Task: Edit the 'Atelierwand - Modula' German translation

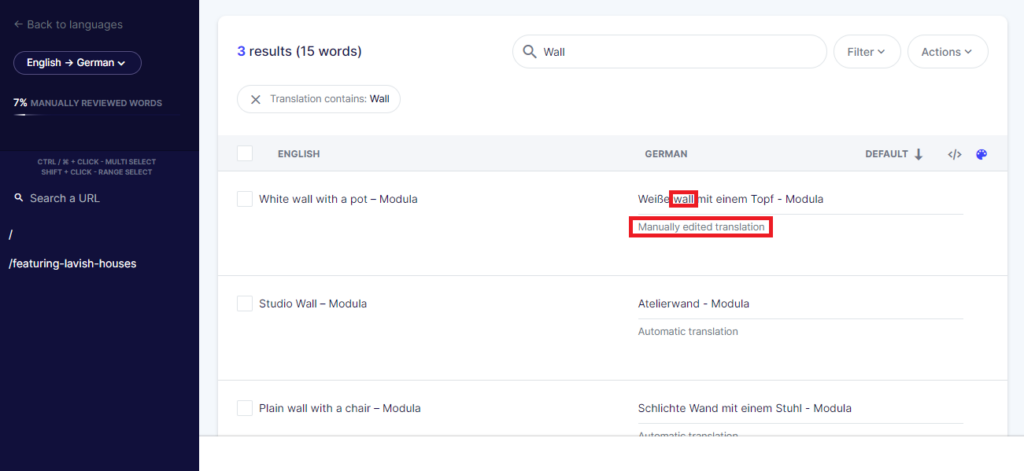Action: (x=693, y=303)
